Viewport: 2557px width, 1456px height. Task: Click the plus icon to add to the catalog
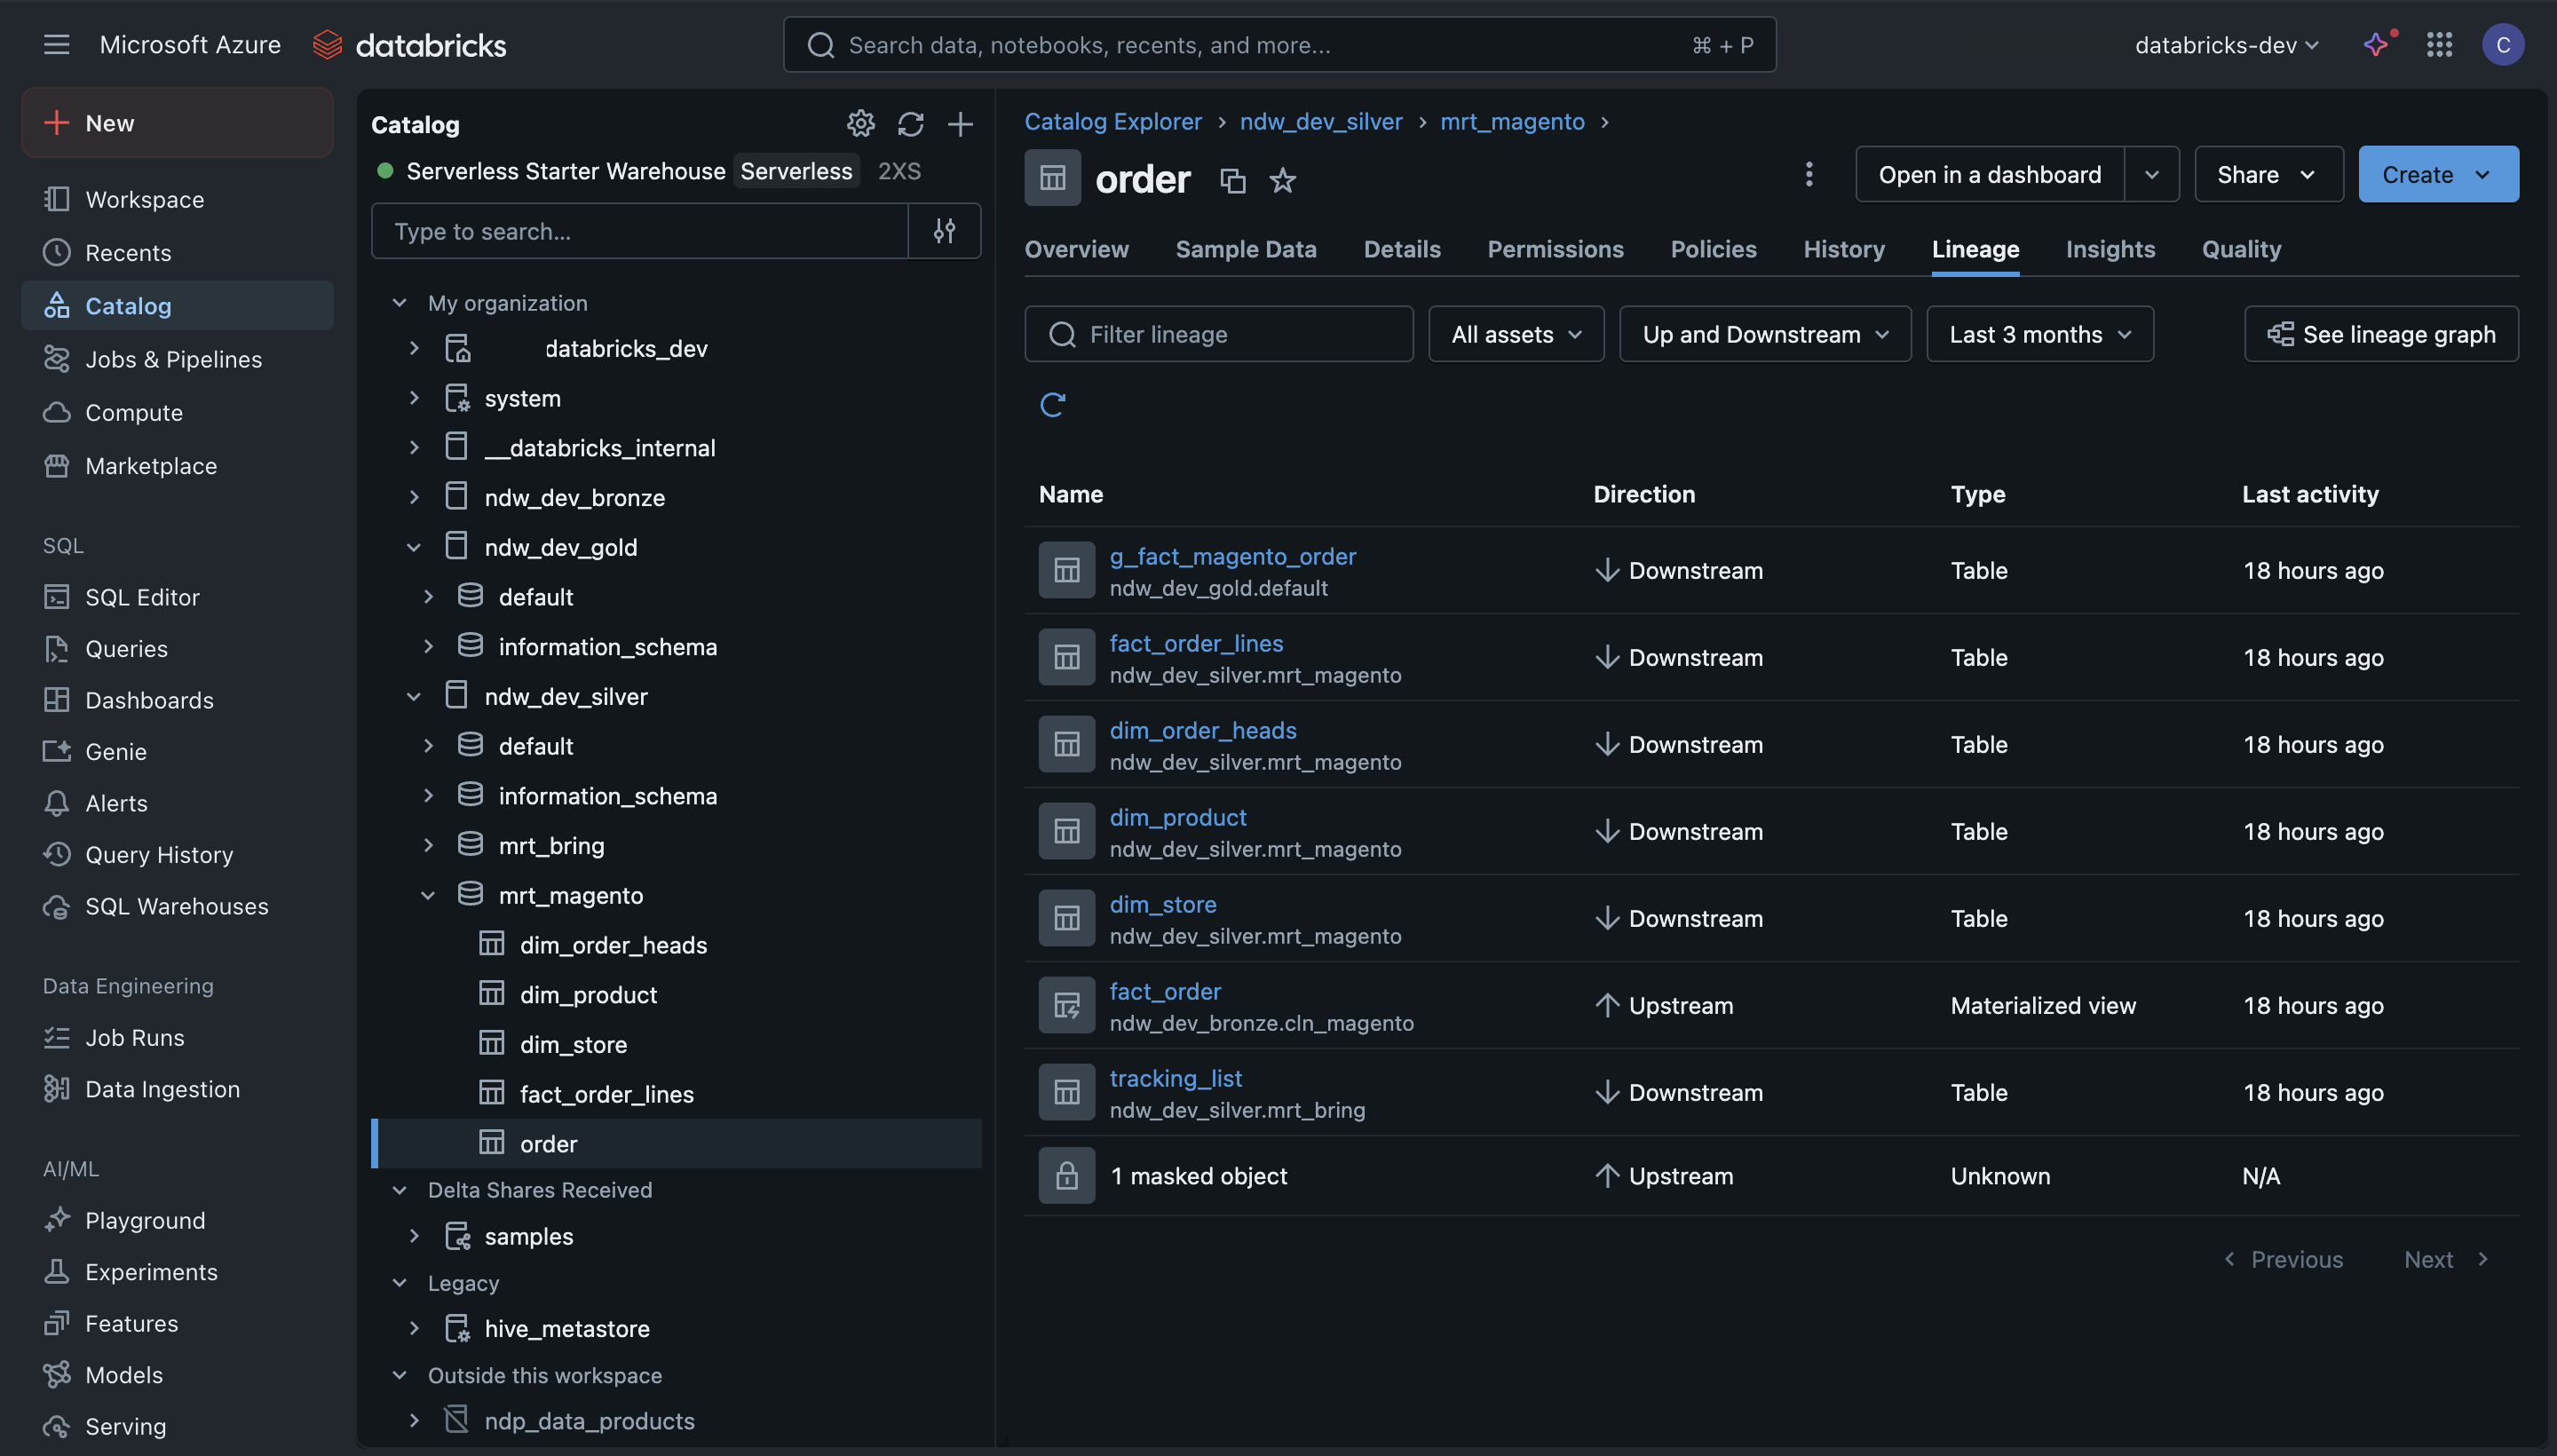click(960, 124)
